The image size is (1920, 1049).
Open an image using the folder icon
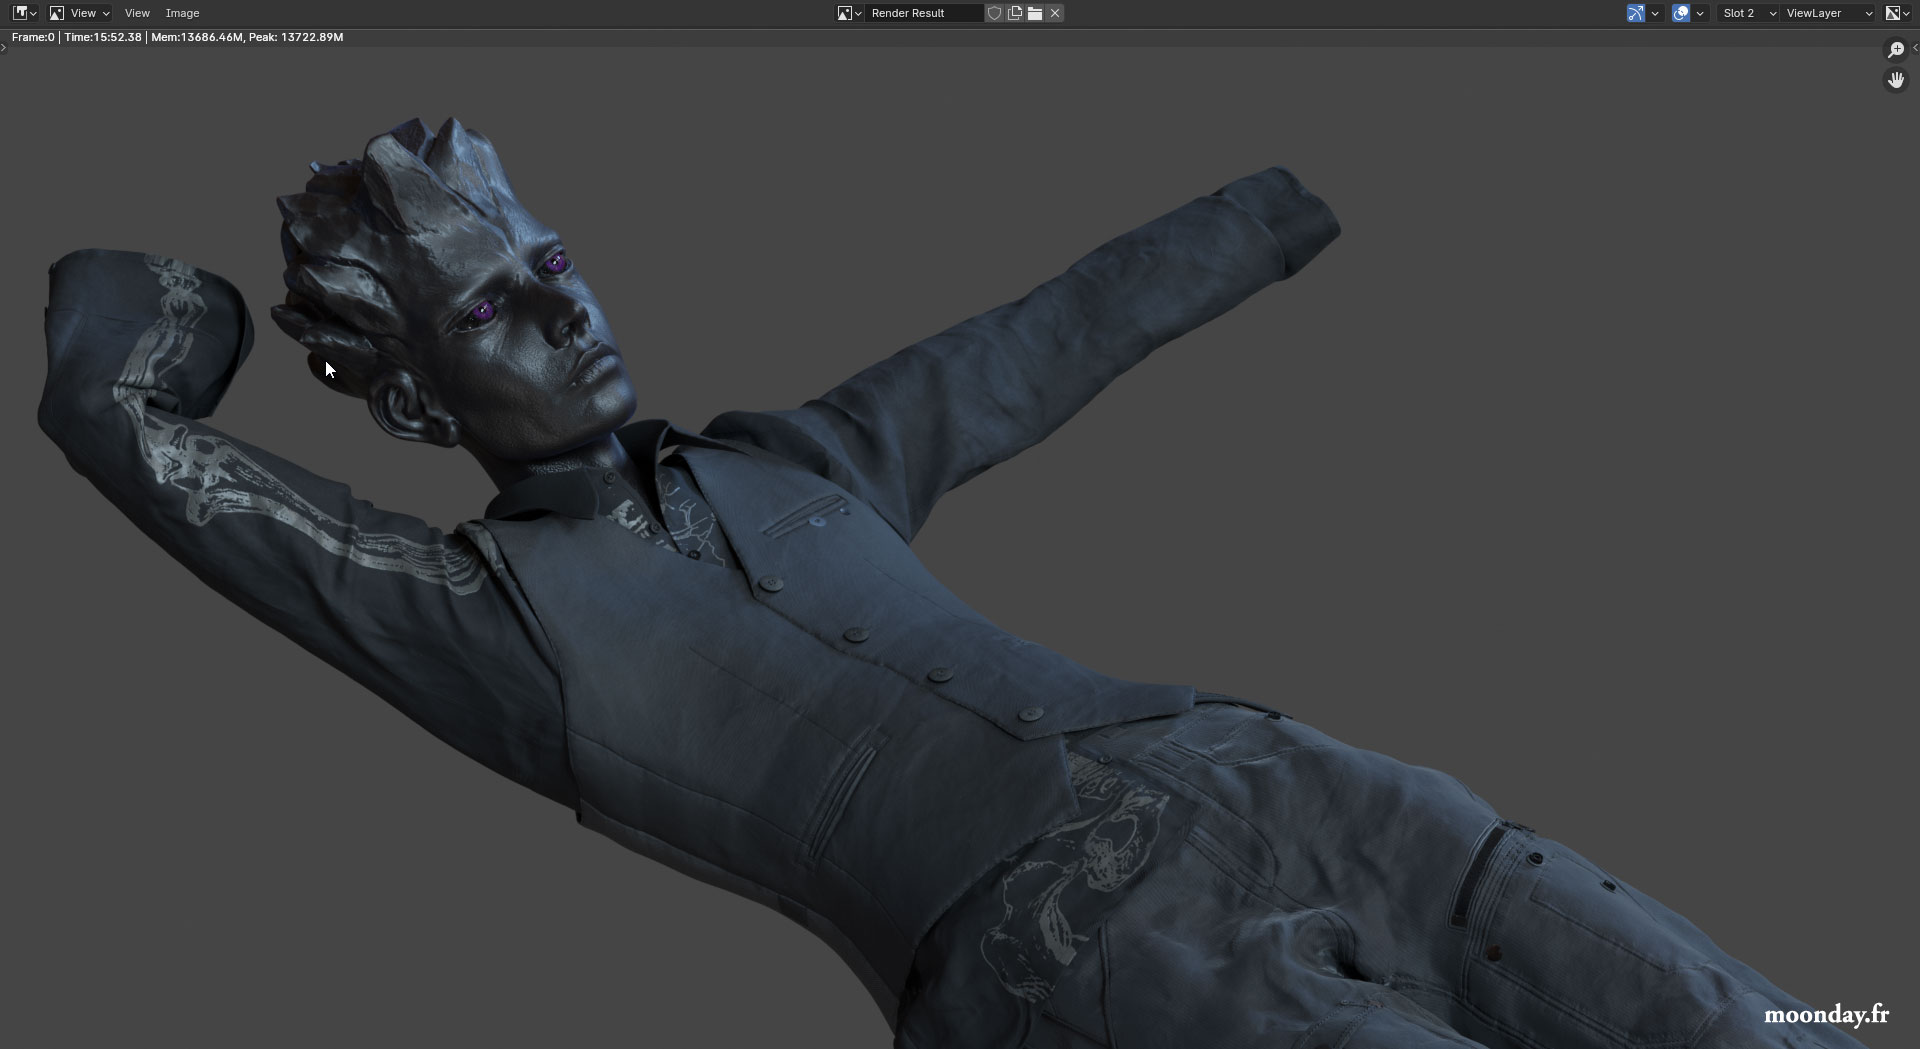(x=1035, y=13)
